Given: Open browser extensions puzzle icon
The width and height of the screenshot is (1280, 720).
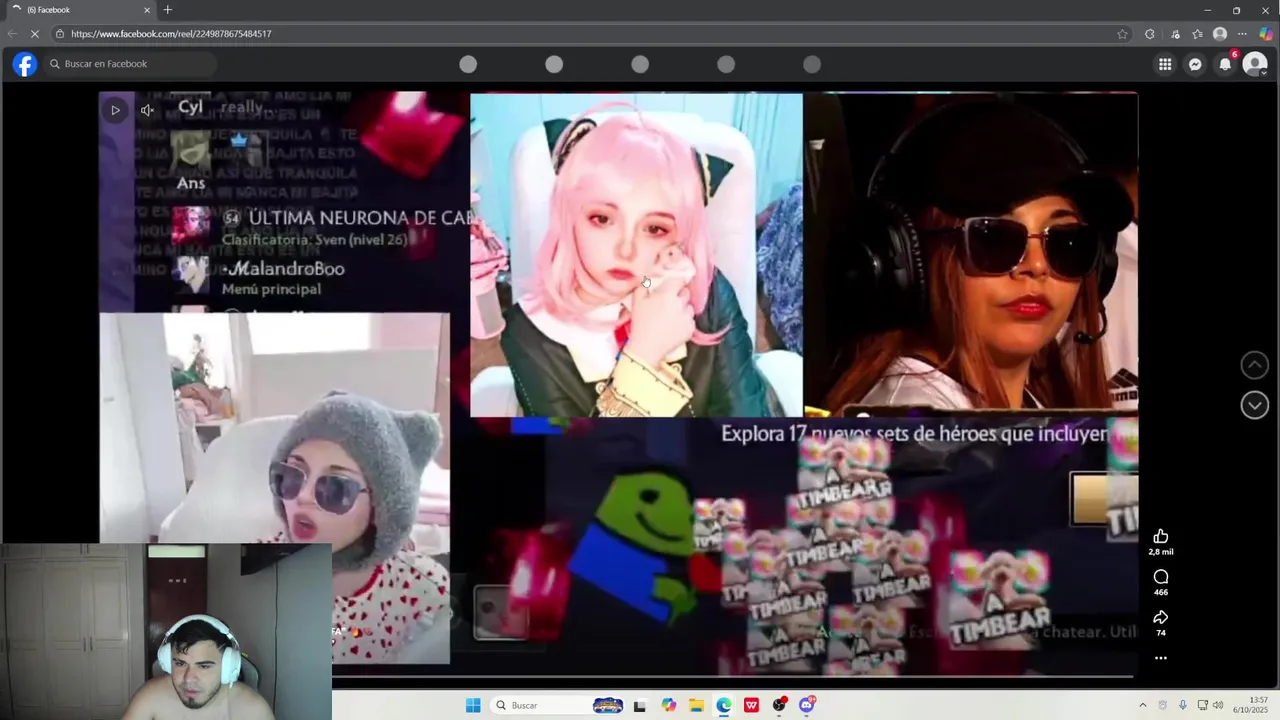Looking at the screenshot, I should pyautogui.click(x=1150, y=34).
